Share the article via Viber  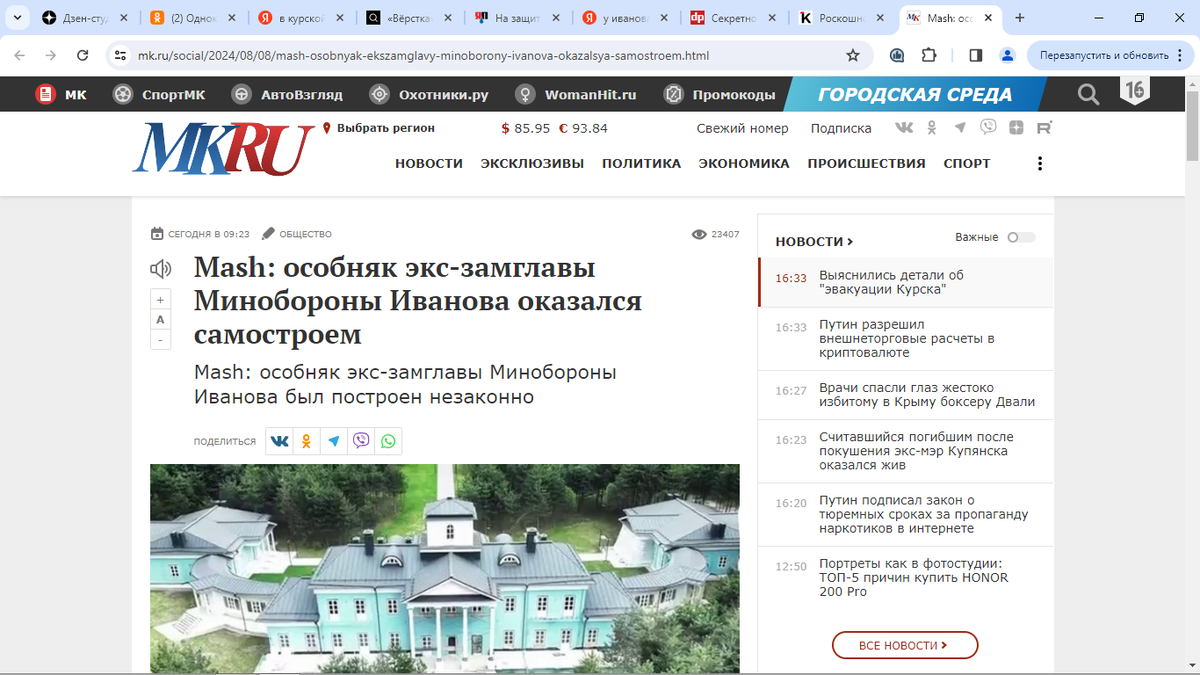pyautogui.click(x=361, y=441)
